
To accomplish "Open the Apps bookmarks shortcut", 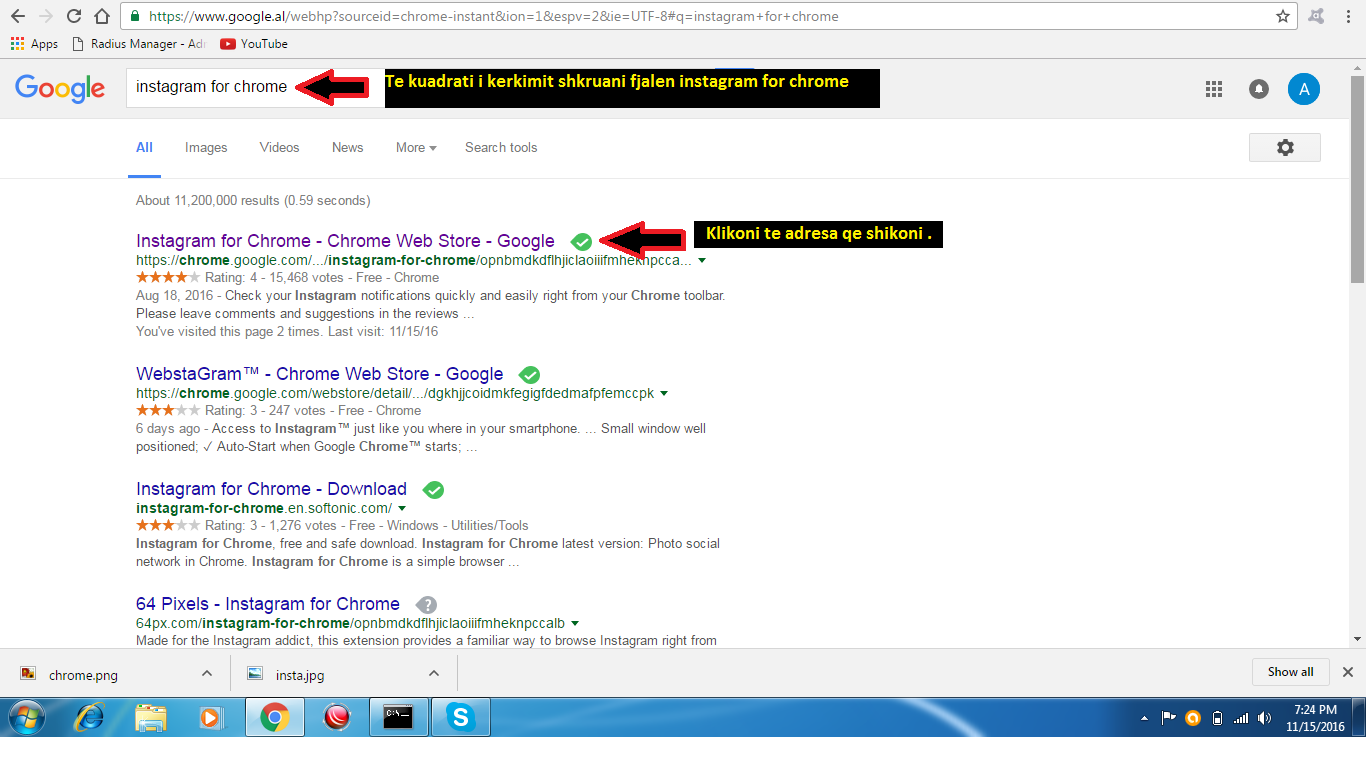I will pos(34,44).
